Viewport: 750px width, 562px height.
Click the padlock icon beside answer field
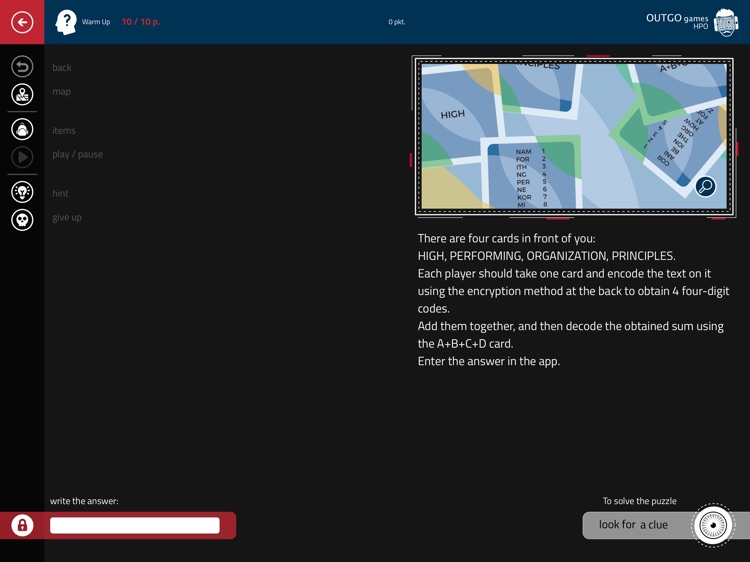pos(22,525)
